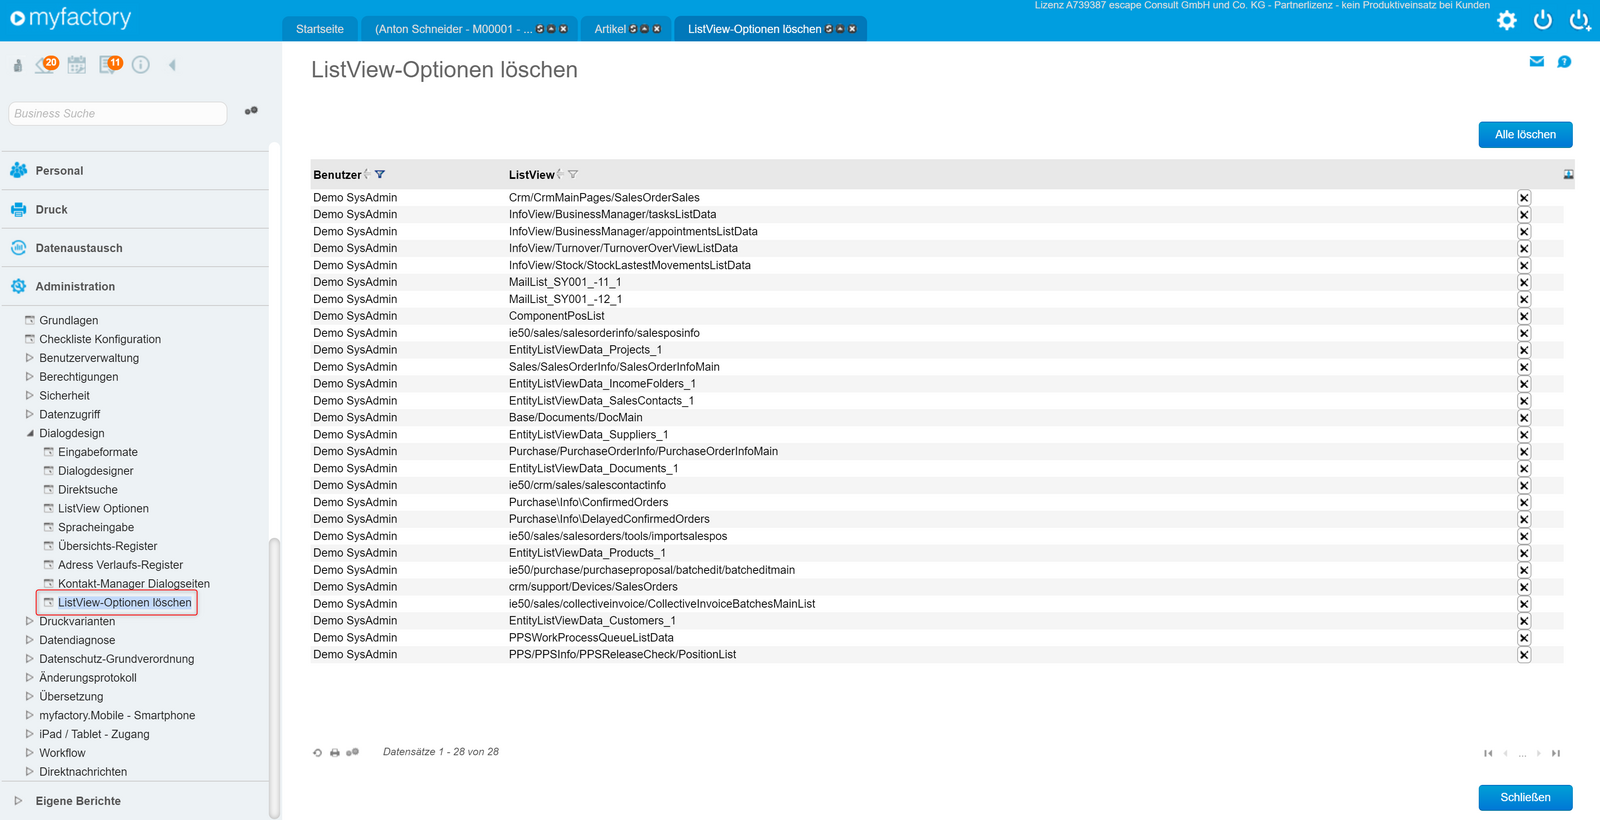Open ListView Optionen in the tree
Screen dimensions: 1600x820
pyautogui.click(x=103, y=509)
